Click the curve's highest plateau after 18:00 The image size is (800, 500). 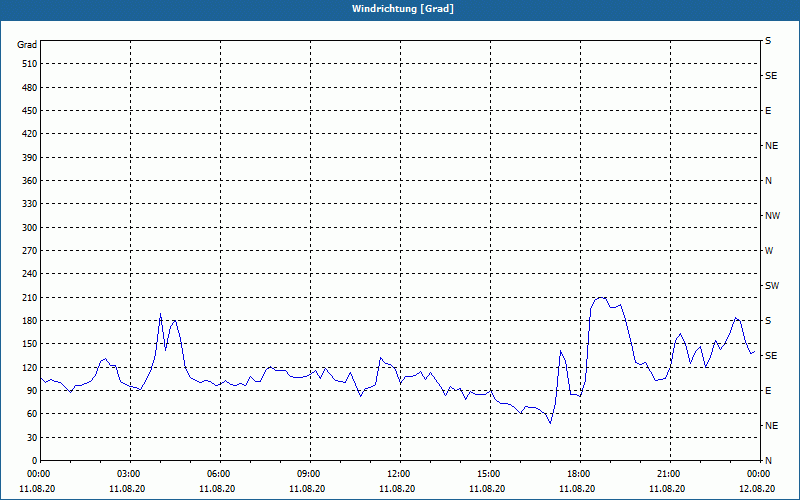tap(600, 298)
